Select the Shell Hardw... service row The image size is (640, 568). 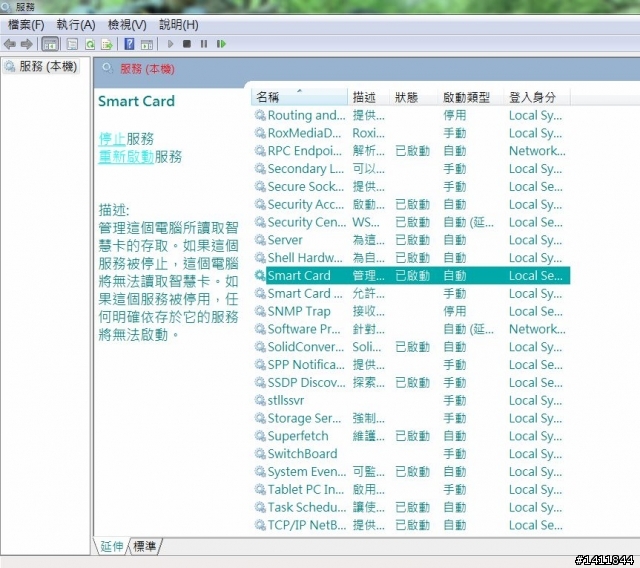[411, 257]
